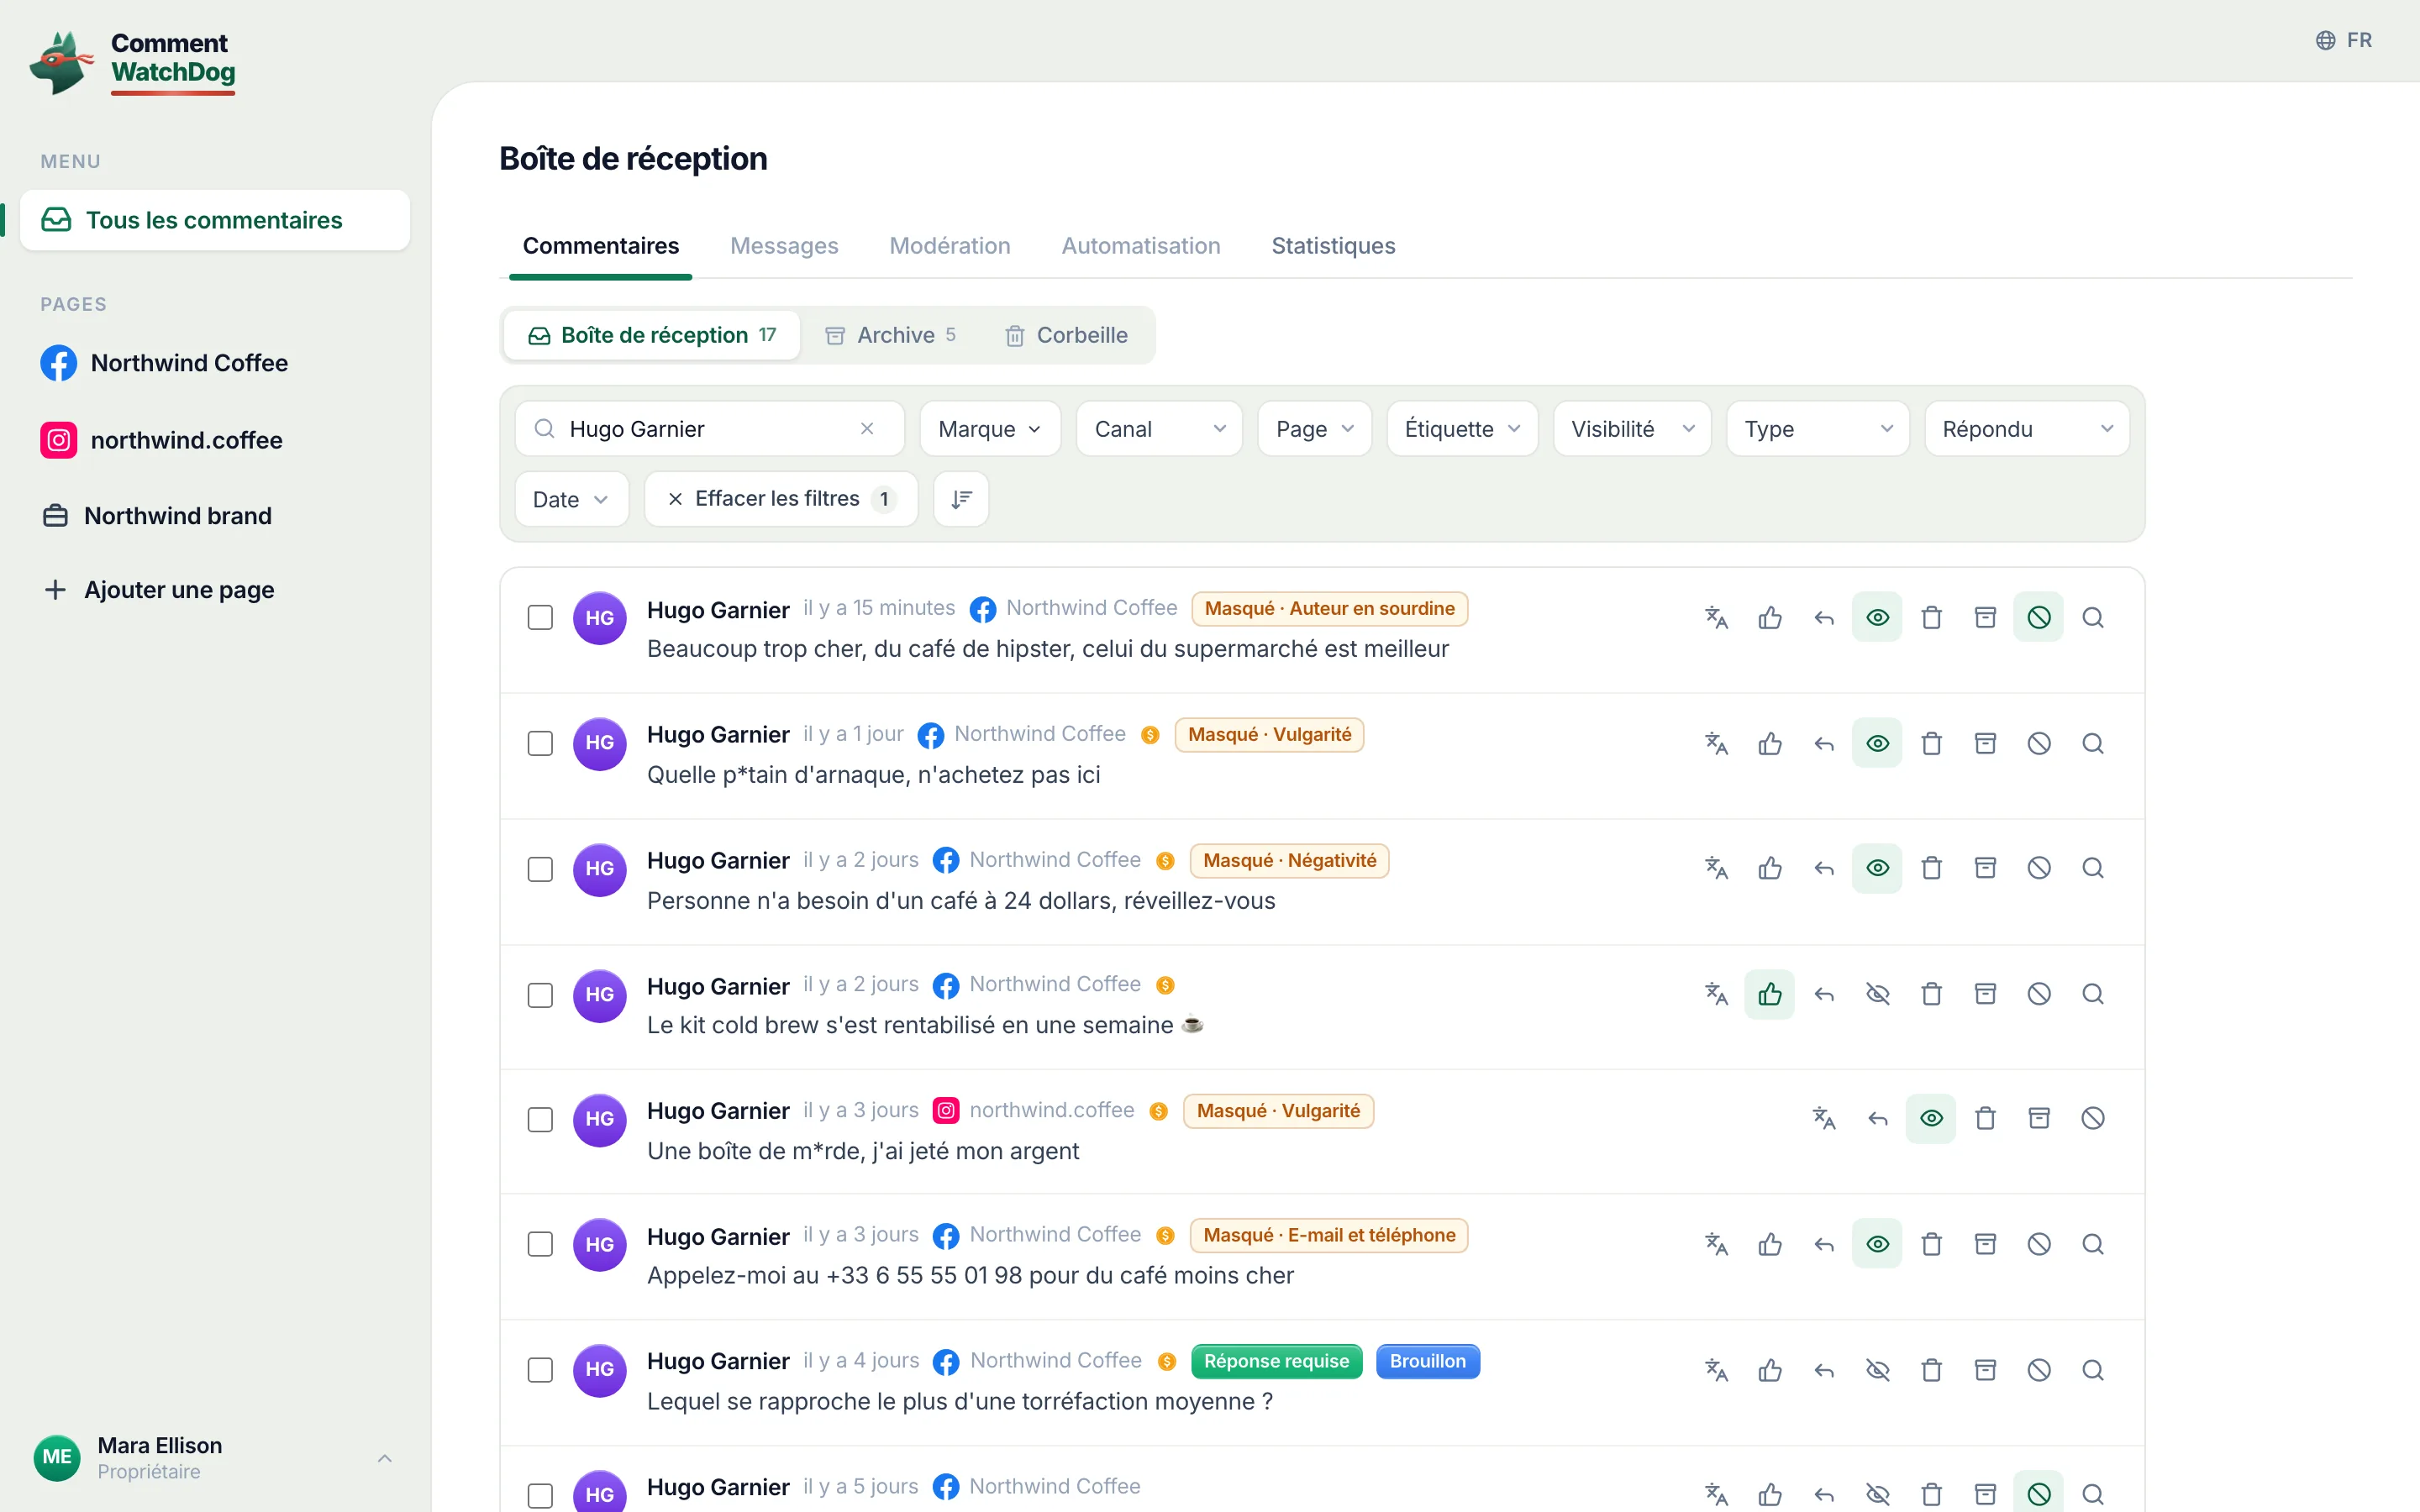Image resolution: width=2420 pixels, height=1512 pixels.
Task: Focus the 'Hugo Garnier' search field
Action: click(x=709, y=429)
